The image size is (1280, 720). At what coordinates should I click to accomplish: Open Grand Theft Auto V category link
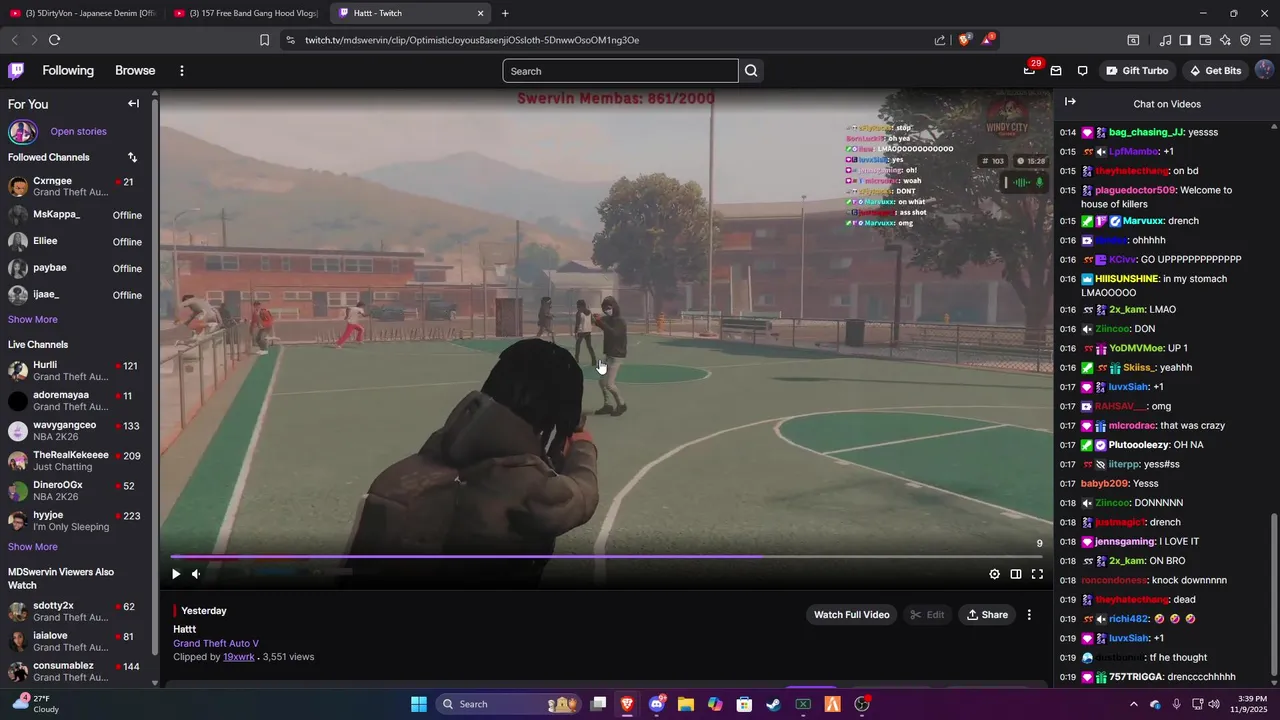pos(216,643)
